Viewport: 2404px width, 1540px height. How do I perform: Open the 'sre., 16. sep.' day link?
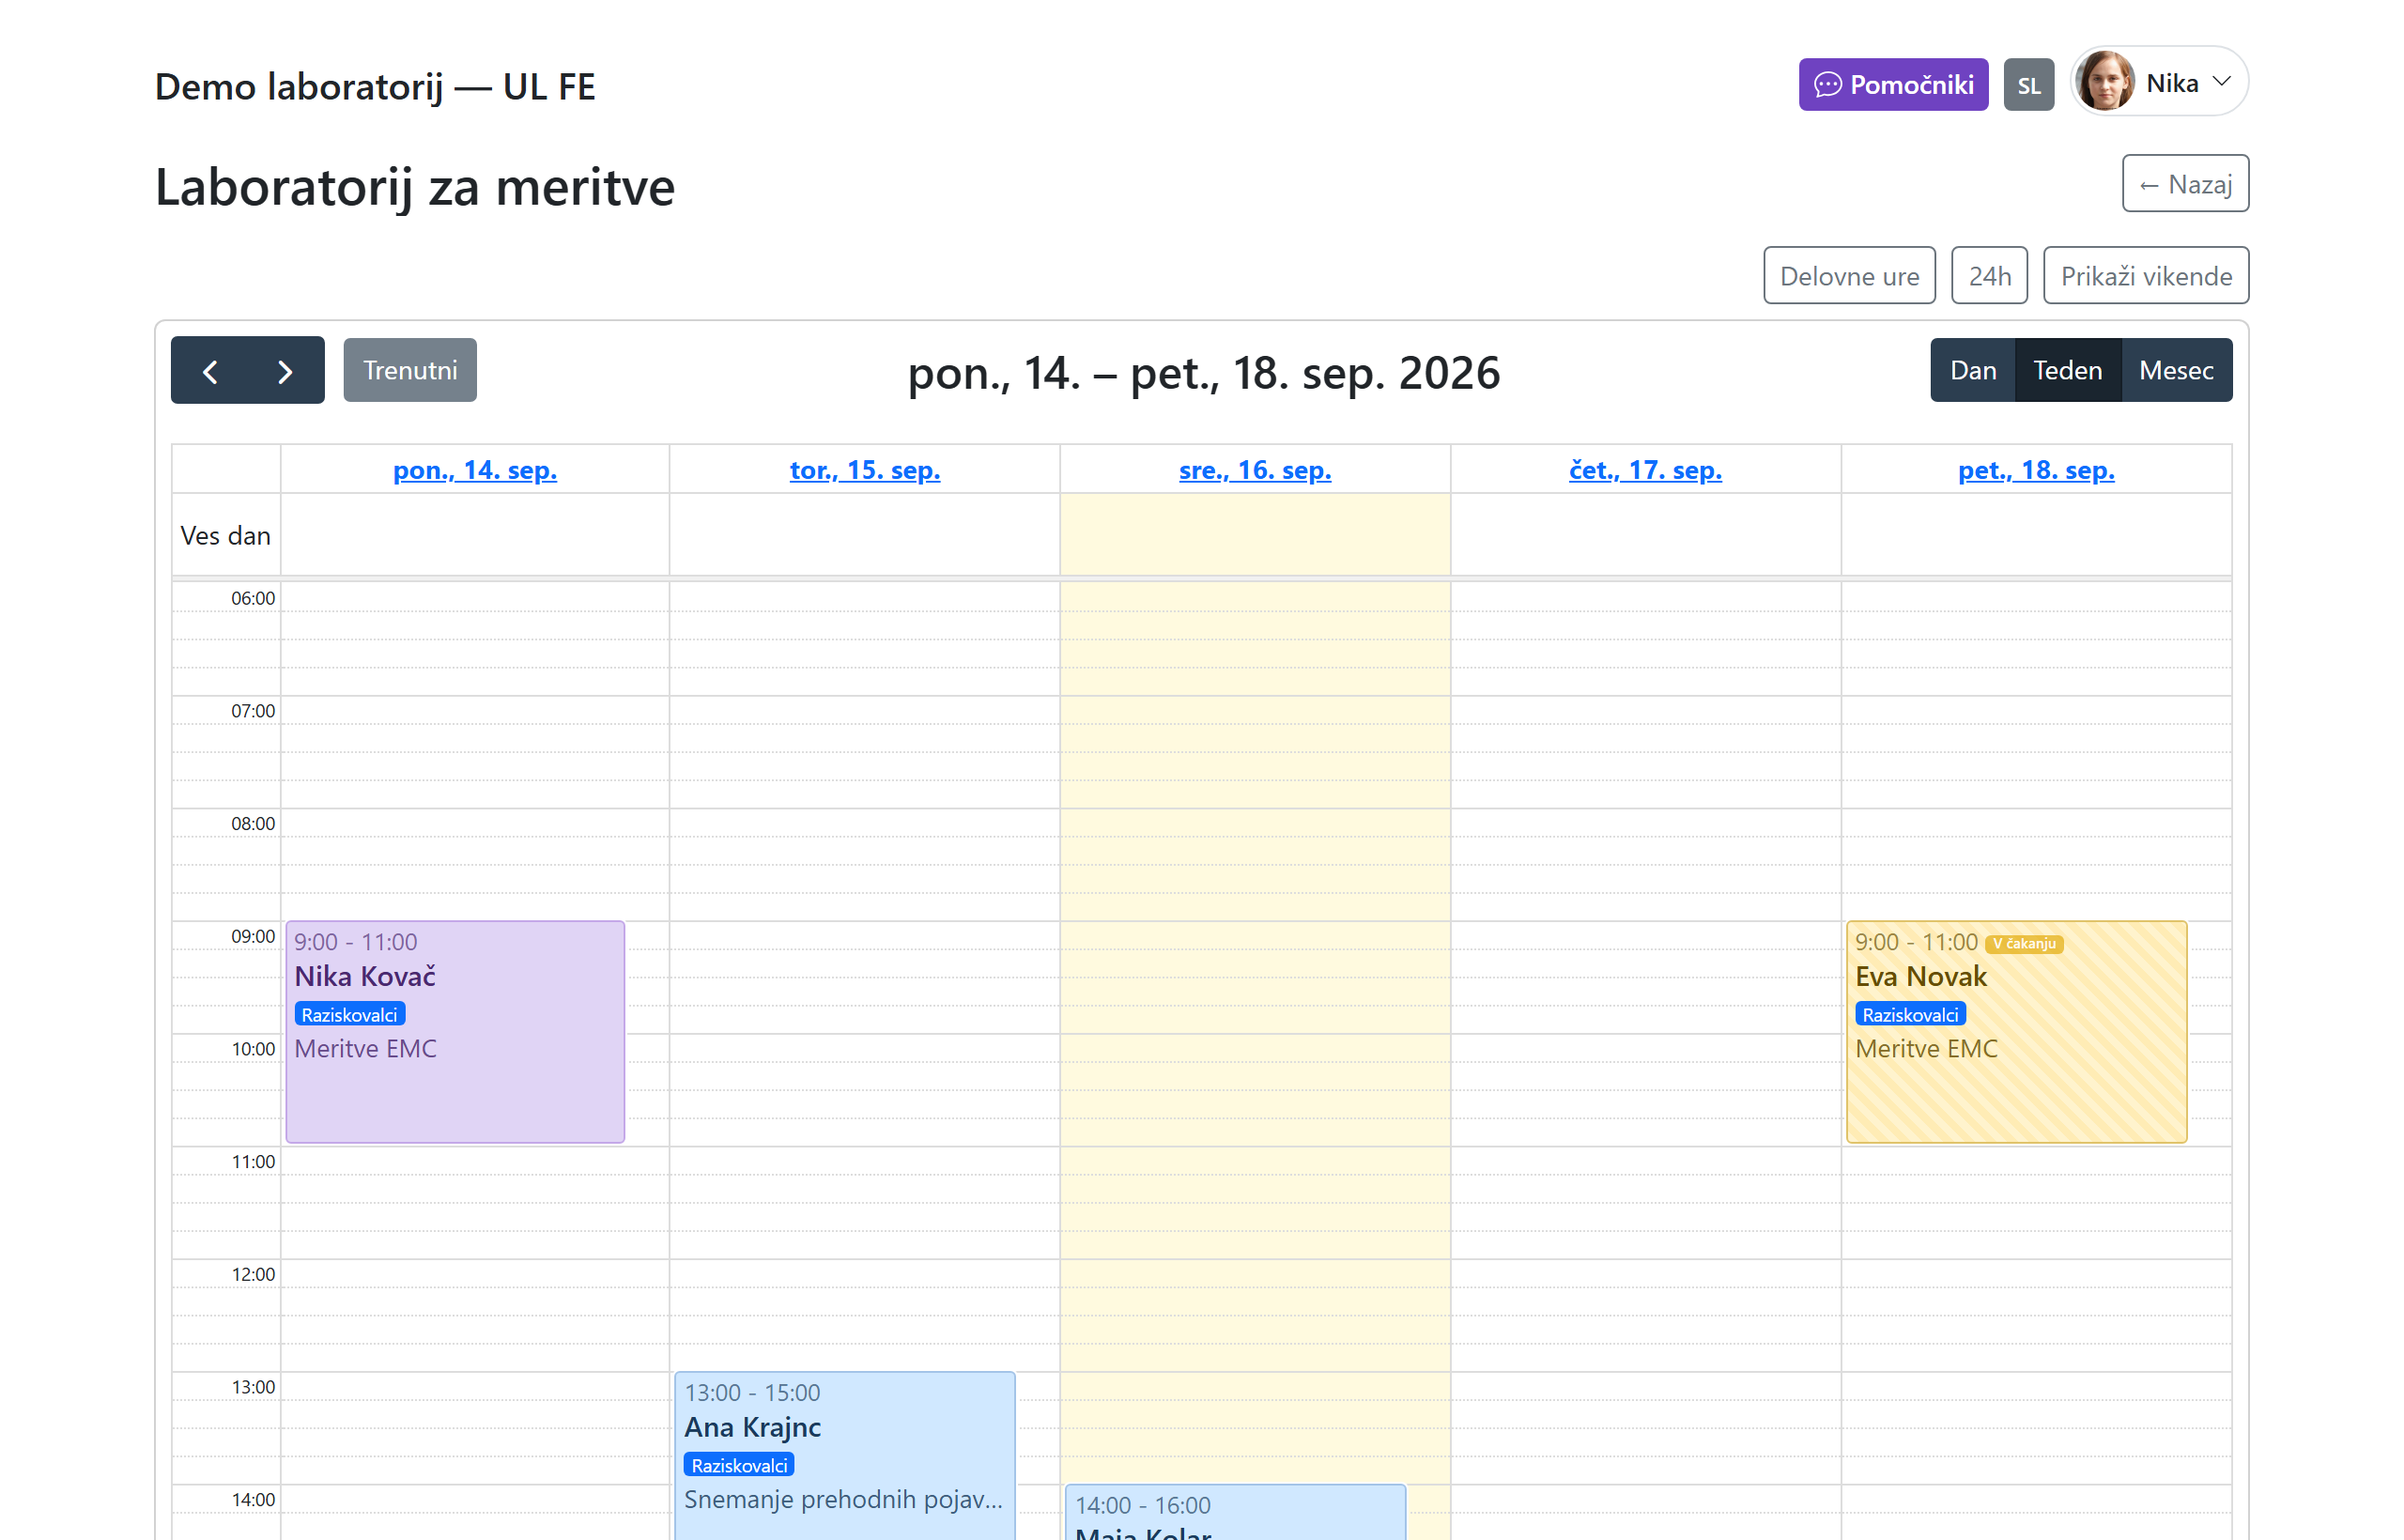coord(1255,470)
